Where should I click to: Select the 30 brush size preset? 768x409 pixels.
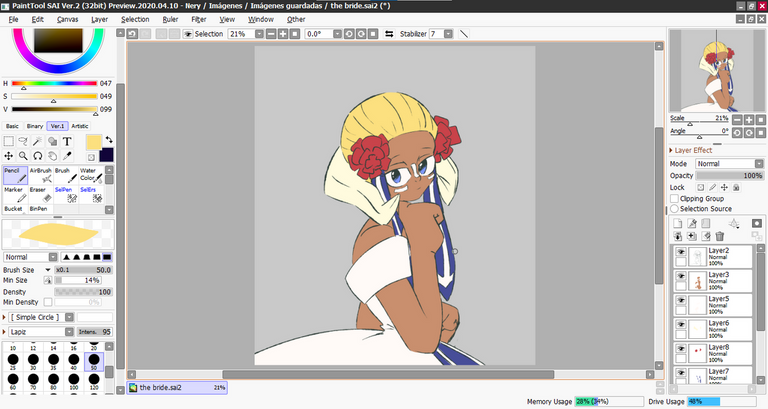pos(33,362)
